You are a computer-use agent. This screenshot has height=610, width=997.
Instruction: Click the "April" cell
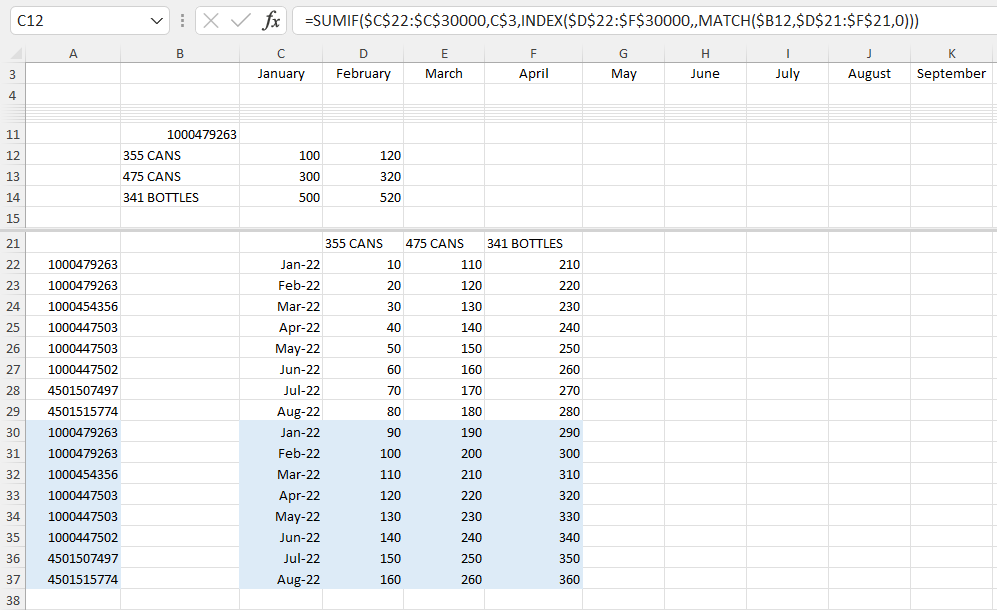(533, 74)
